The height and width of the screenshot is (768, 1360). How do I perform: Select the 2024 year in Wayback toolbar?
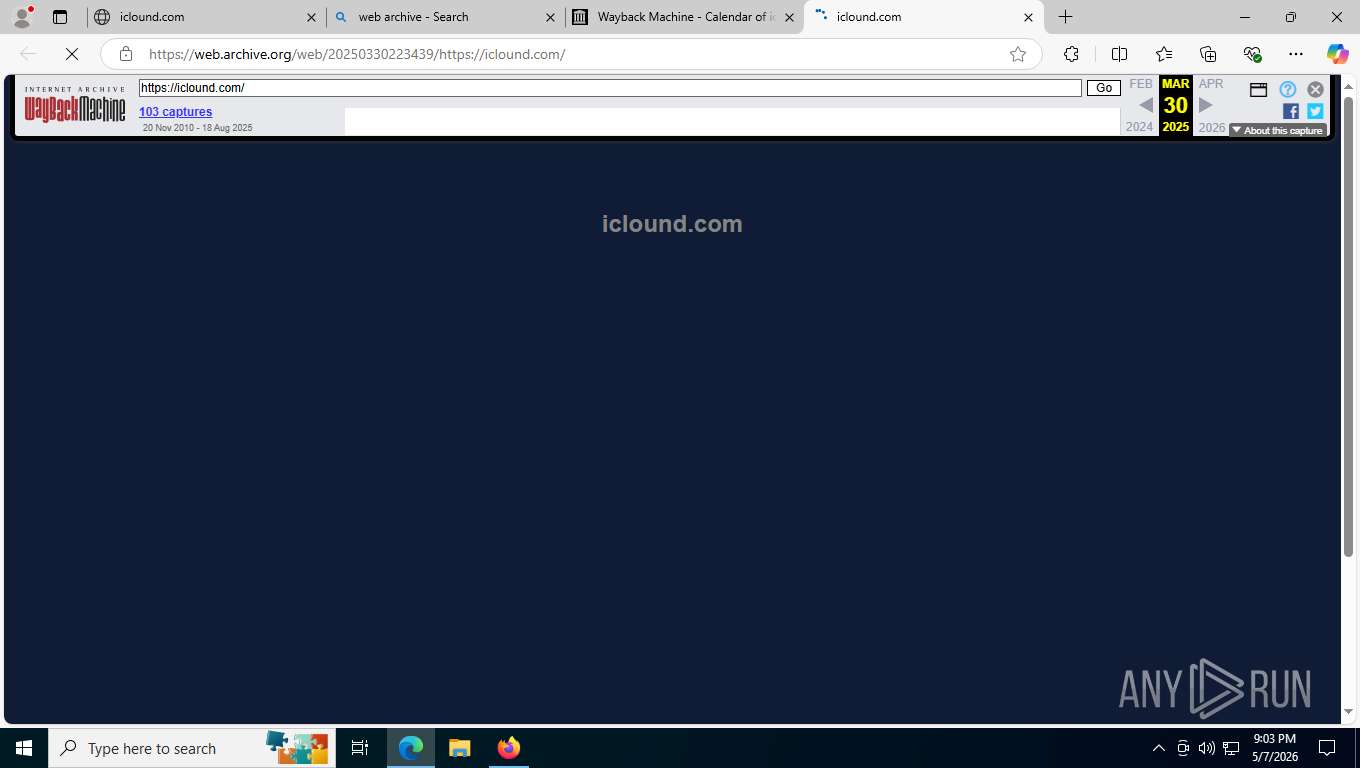click(x=1139, y=127)
